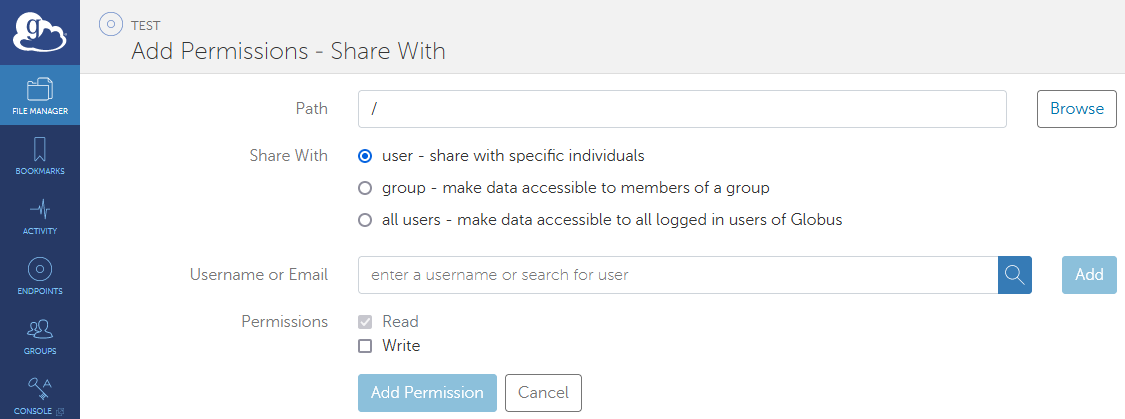Focus the Path input field
The image size is (1125, 419).
click(x=681, y=109)
